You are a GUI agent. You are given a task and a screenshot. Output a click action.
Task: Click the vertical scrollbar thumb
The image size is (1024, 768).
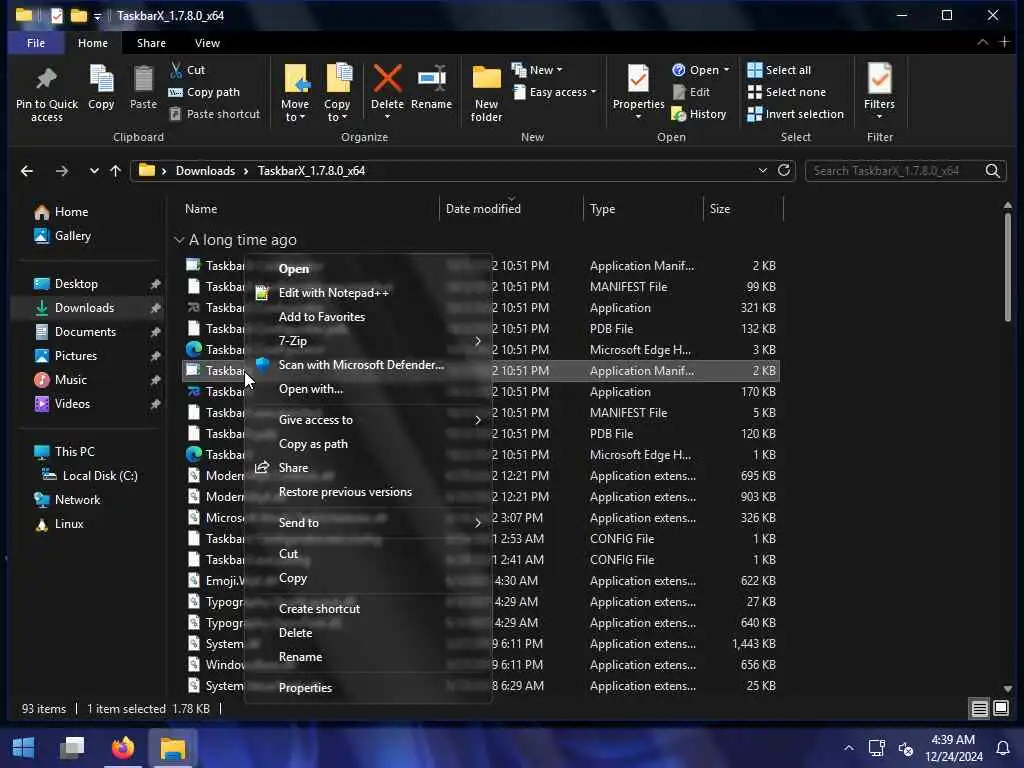click(1007, 268)
